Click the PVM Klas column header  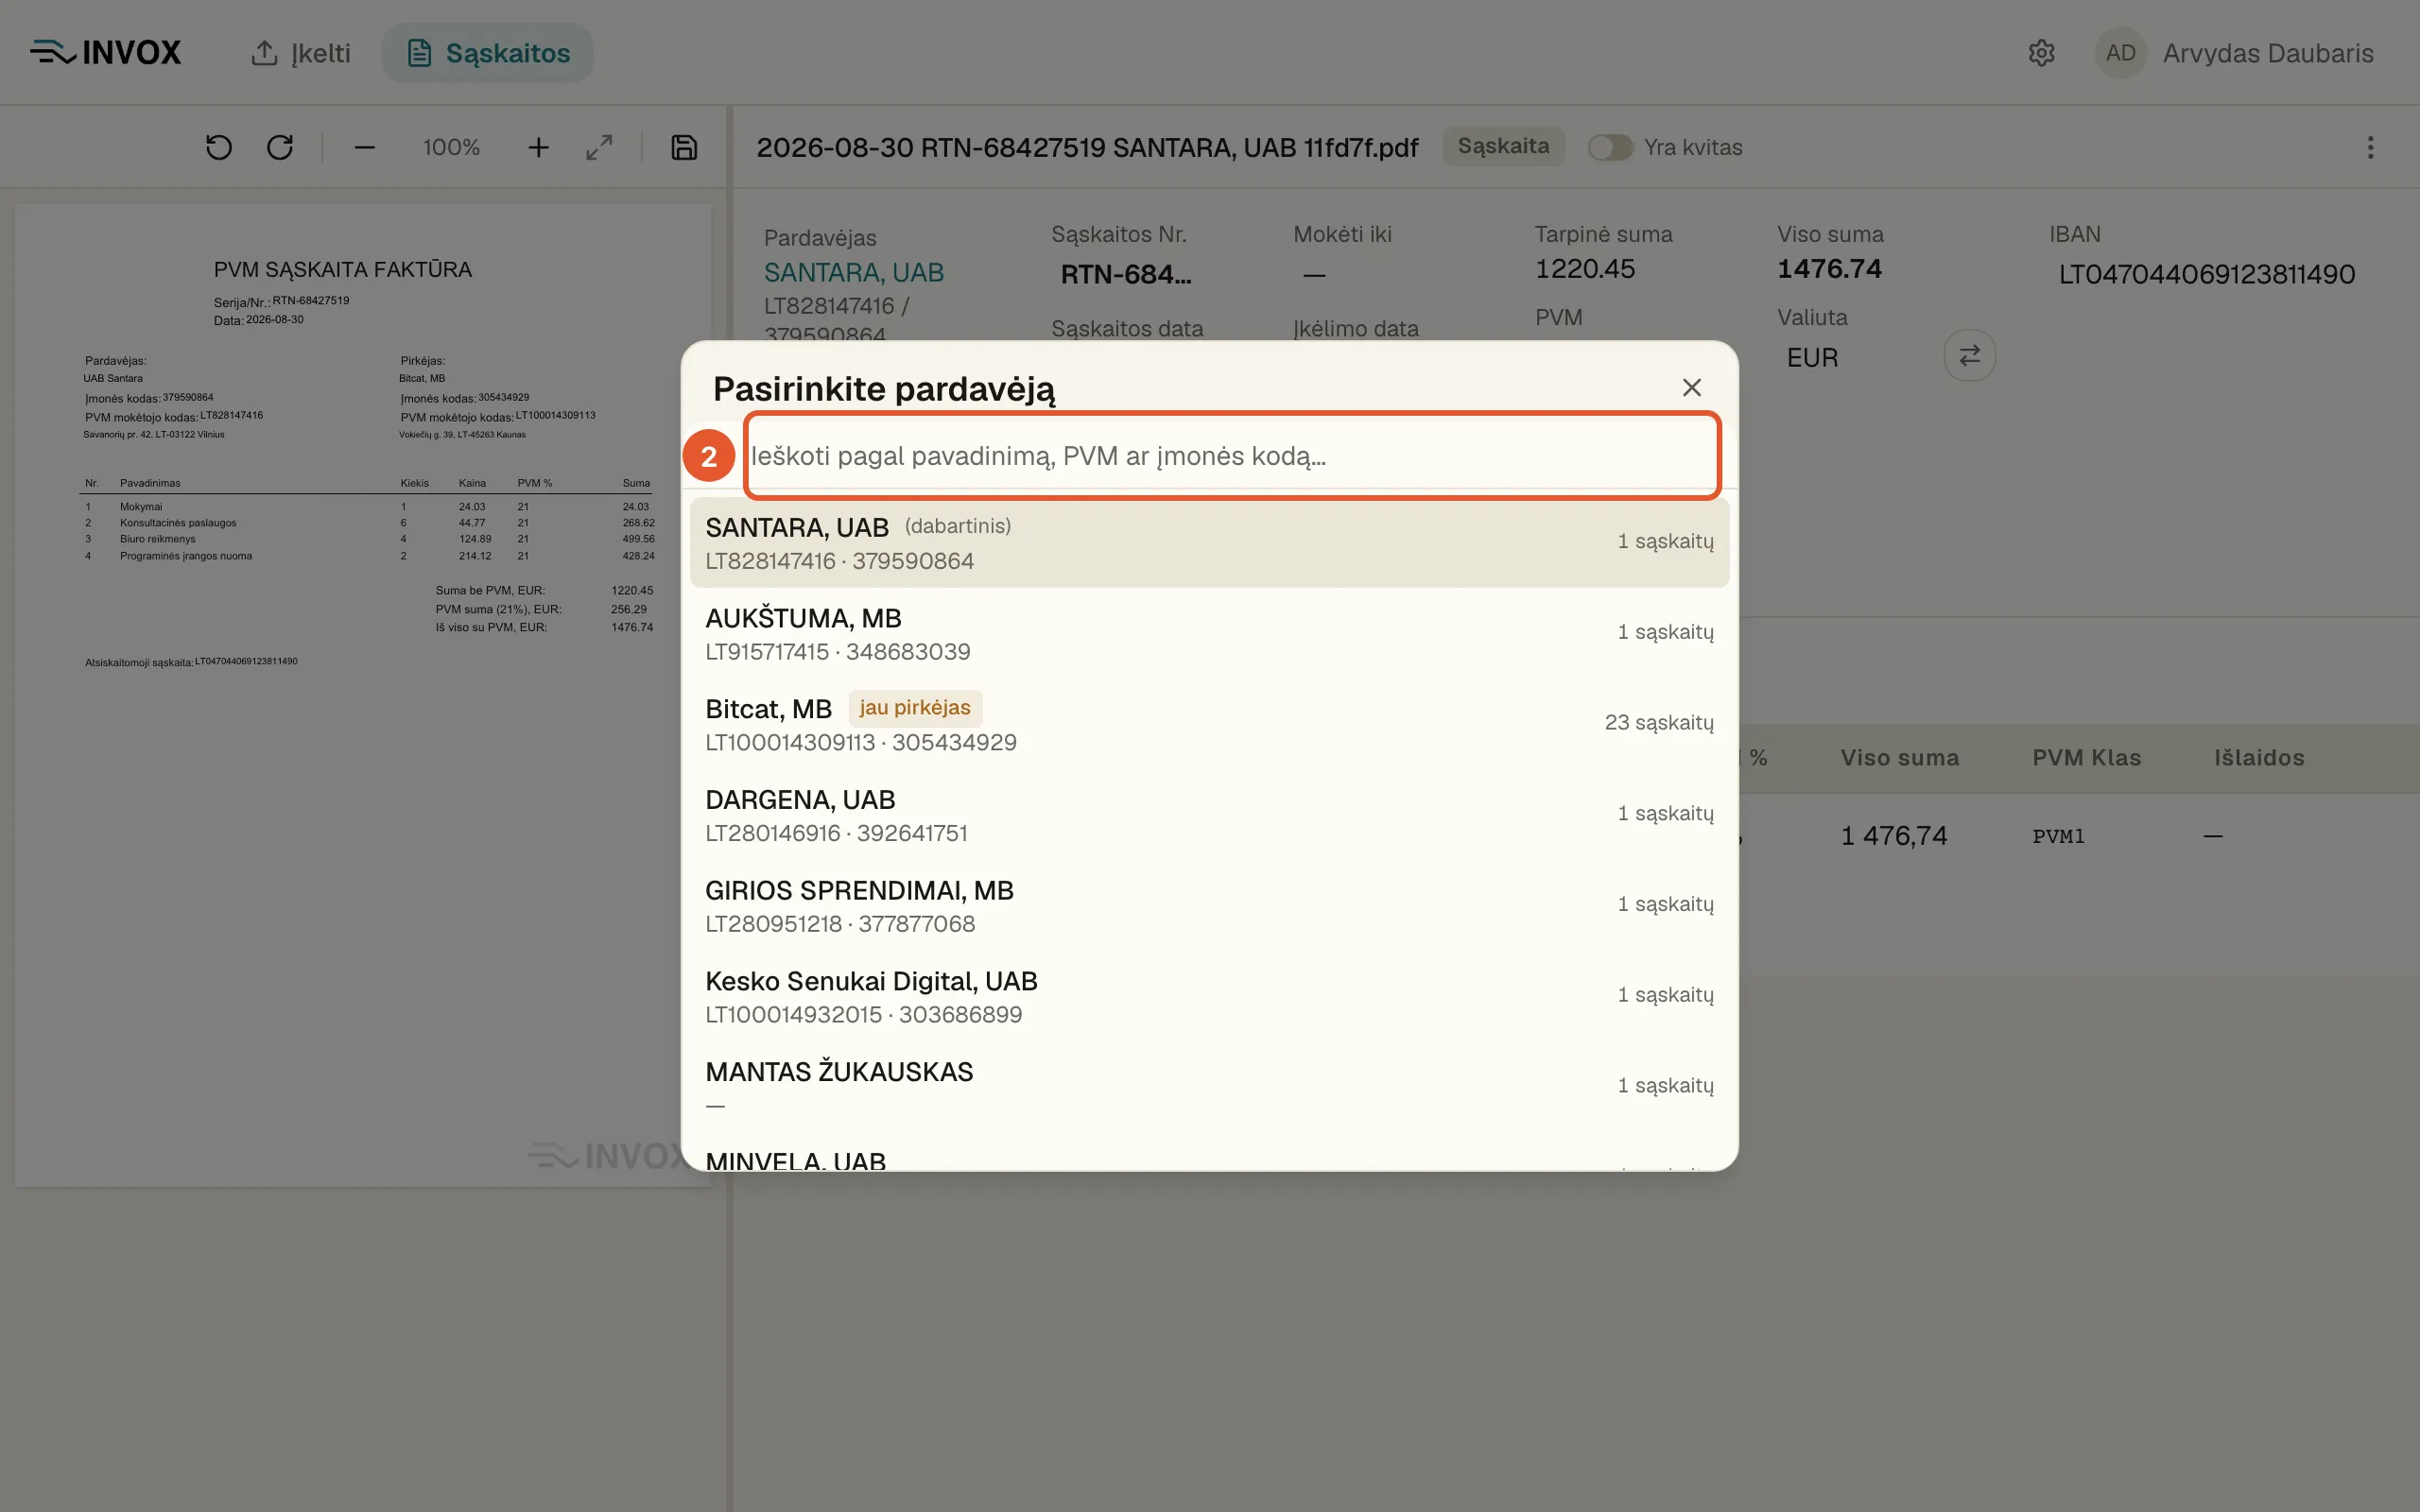coord(2087,758)
